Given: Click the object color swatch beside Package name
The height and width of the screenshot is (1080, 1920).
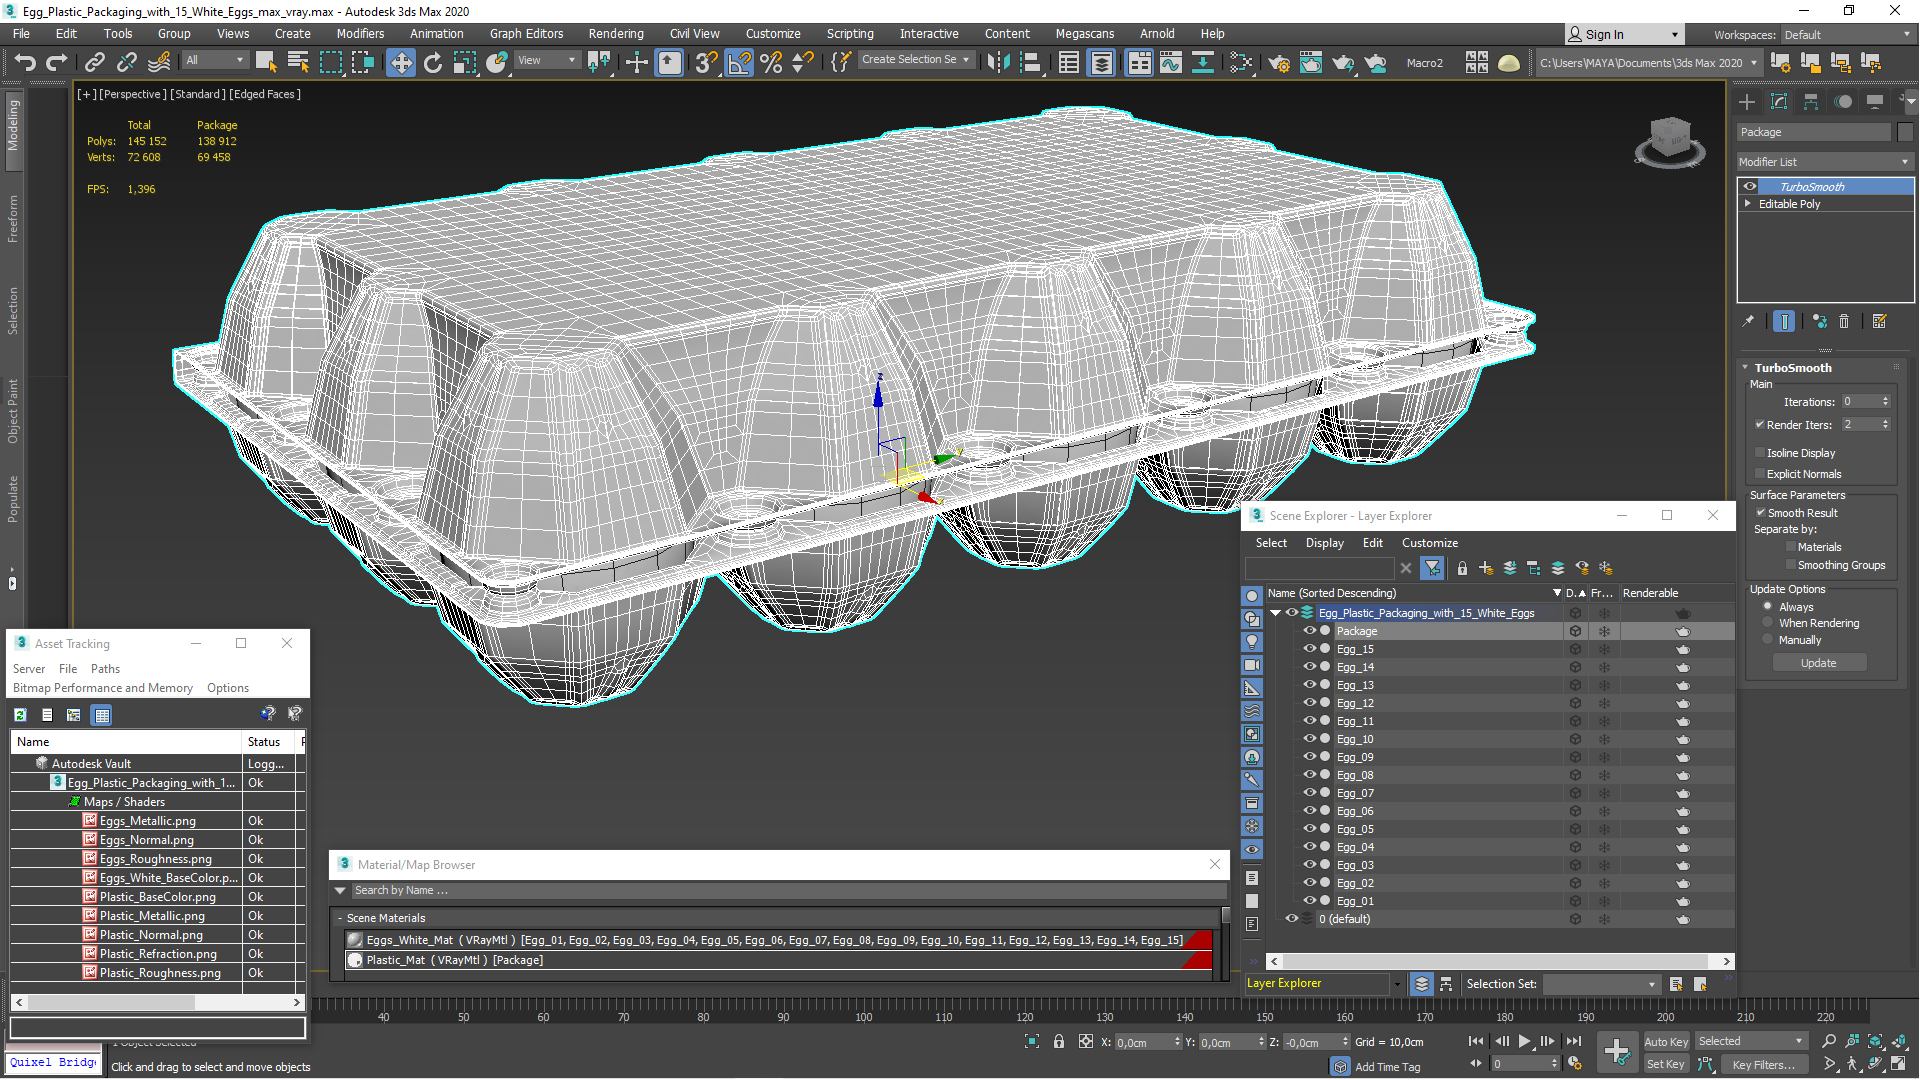Looking at the screenshot, I should 1905,132.
